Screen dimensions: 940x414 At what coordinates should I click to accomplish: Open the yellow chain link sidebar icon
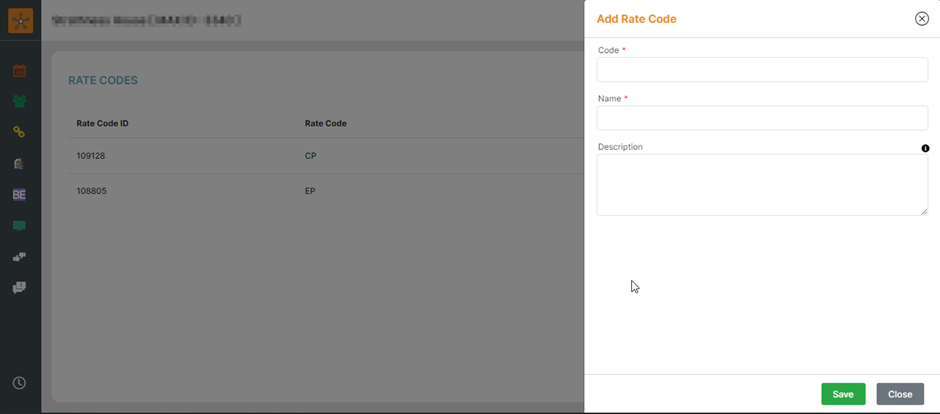pos(19,132)
